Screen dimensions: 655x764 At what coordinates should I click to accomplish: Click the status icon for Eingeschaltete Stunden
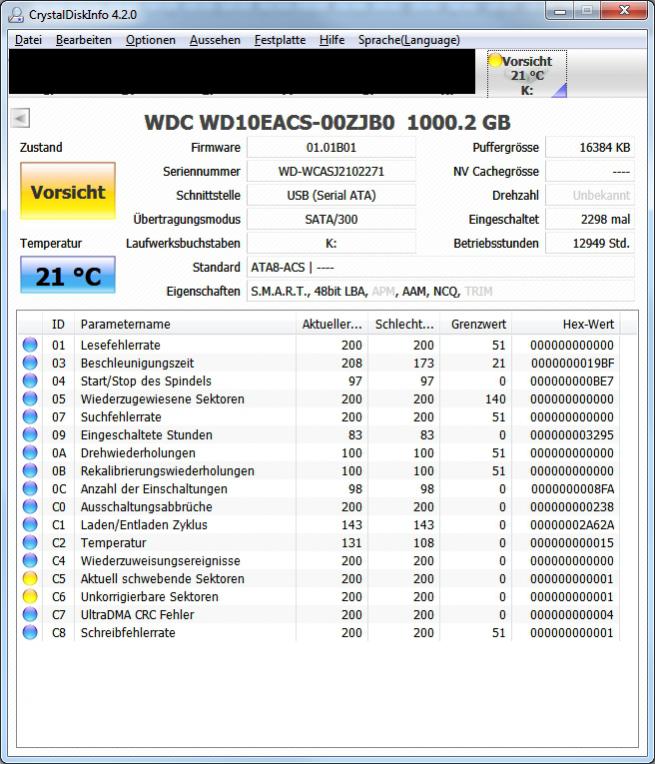pyautogui.click(x=30, y=435)
